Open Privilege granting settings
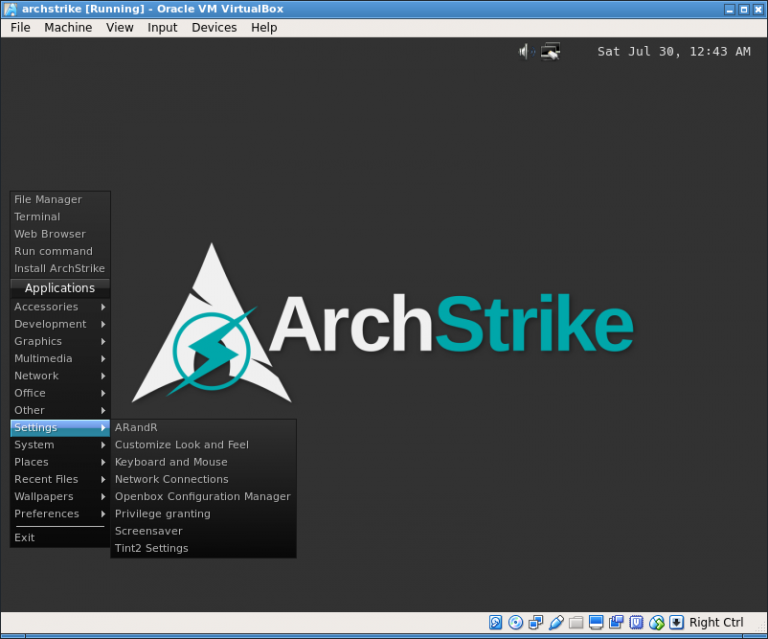 click(x=203, y=514)
